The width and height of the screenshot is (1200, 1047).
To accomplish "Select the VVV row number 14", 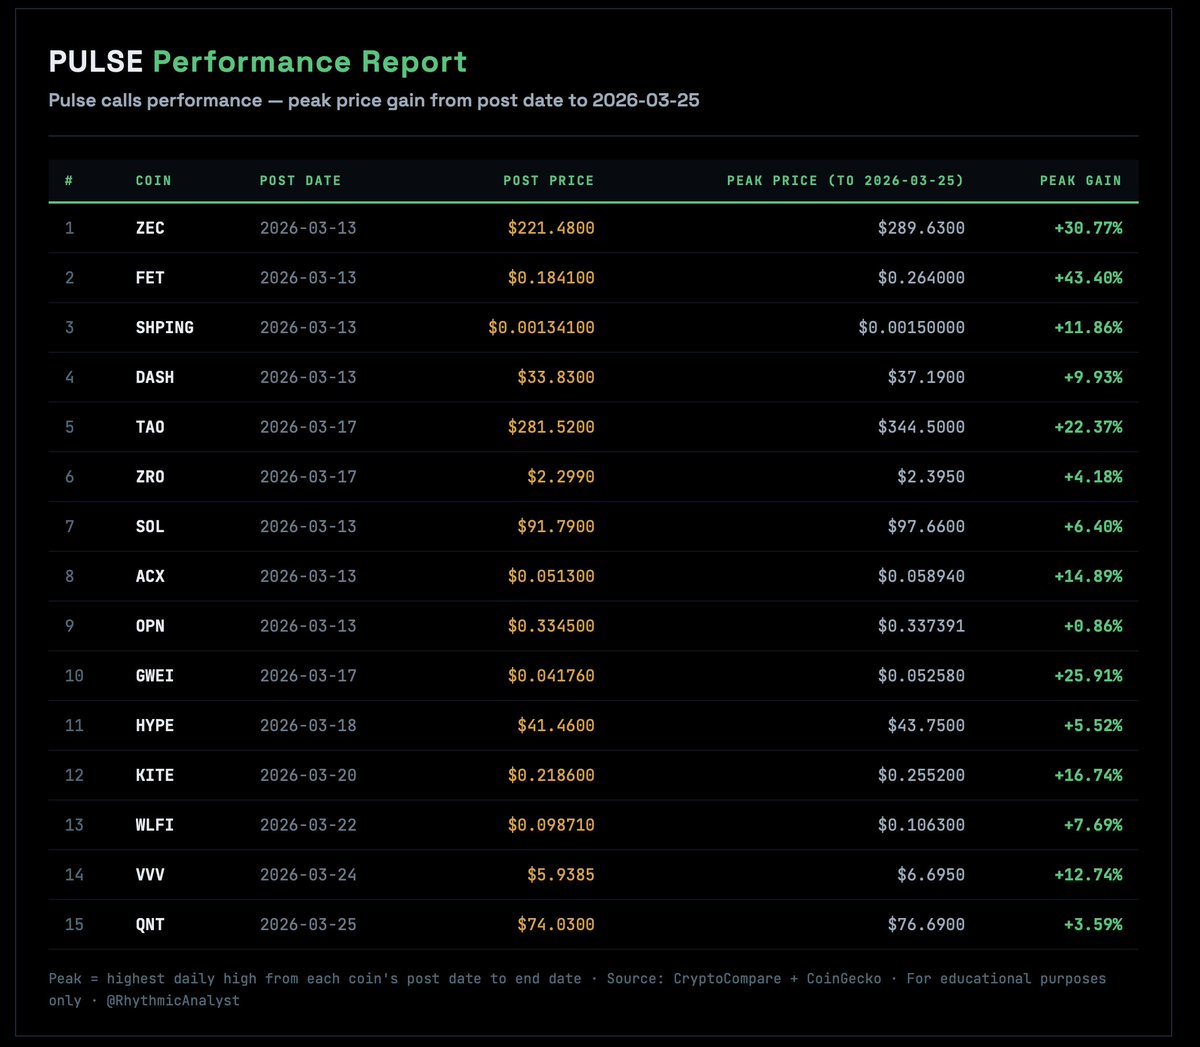I will click(x=73, y=874).
